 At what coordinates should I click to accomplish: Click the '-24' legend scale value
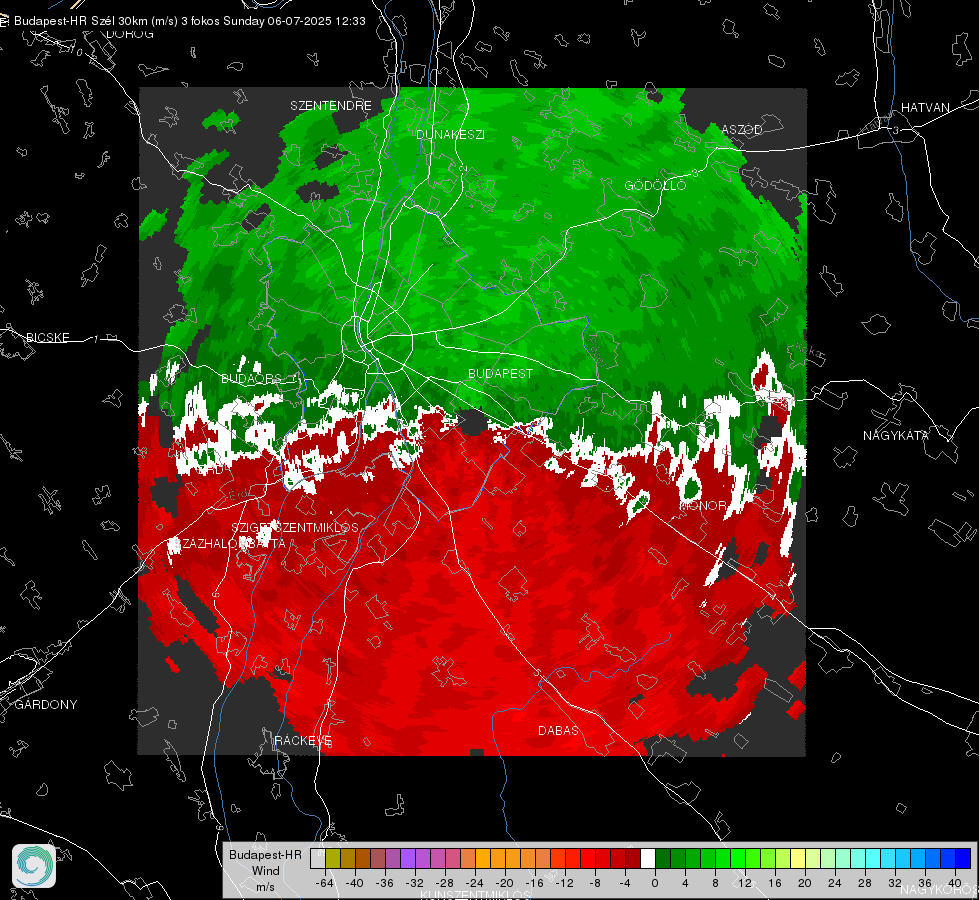click(474, 883)
